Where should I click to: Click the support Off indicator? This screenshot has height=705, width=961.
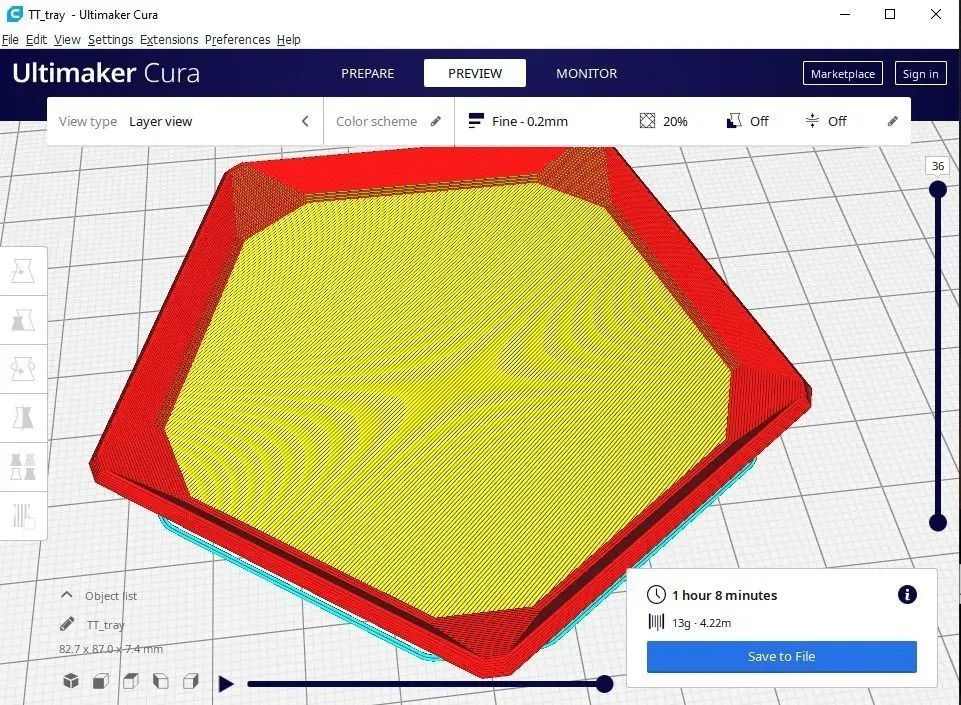[x=747, y=121]
